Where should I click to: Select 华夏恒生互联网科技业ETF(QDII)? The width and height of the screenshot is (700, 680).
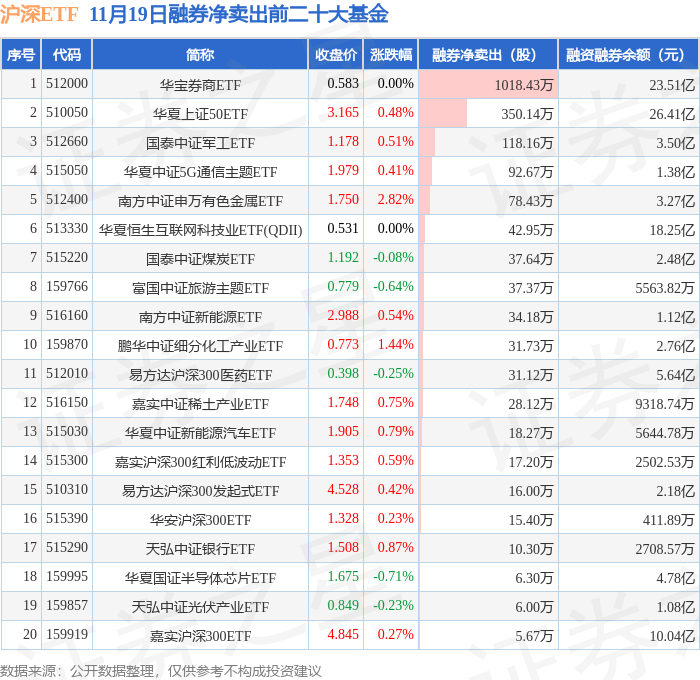click(200, 230)
